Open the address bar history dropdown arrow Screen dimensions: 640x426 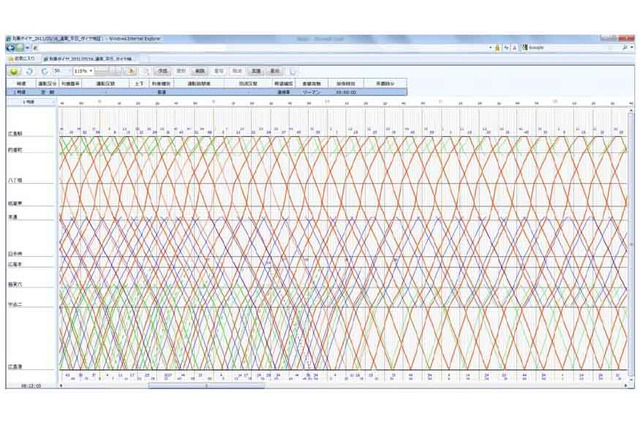(490, 48)
